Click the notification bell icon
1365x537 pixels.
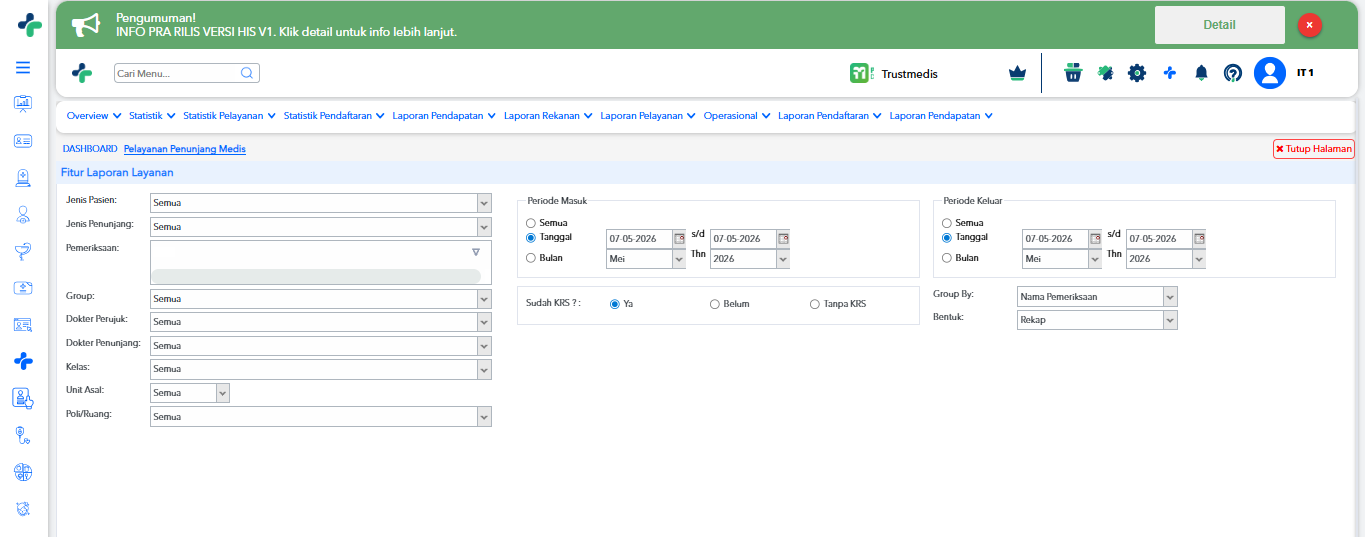pos(1202,73)
